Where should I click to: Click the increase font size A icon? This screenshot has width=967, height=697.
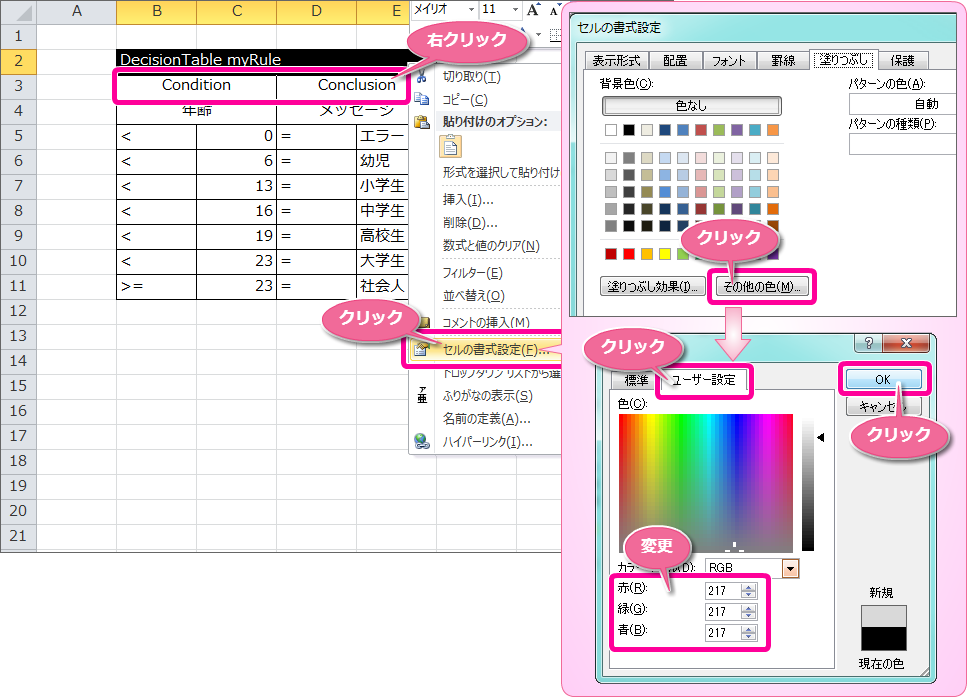(533, 10)
